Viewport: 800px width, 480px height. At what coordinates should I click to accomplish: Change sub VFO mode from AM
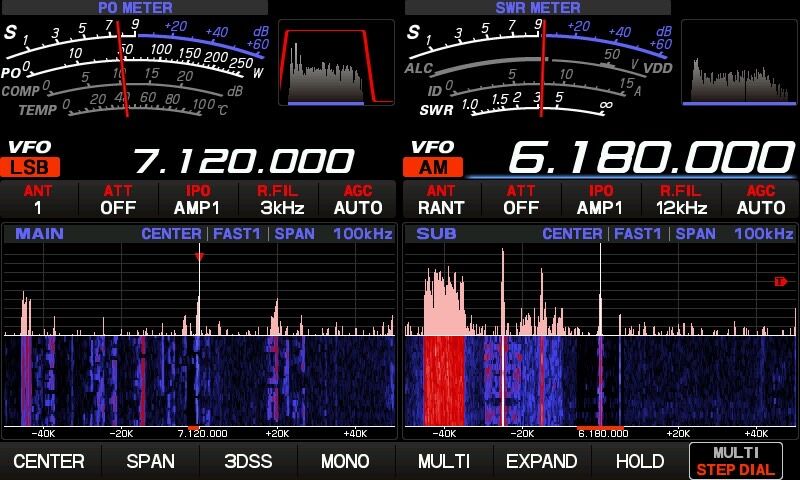(x=433, y=167)
